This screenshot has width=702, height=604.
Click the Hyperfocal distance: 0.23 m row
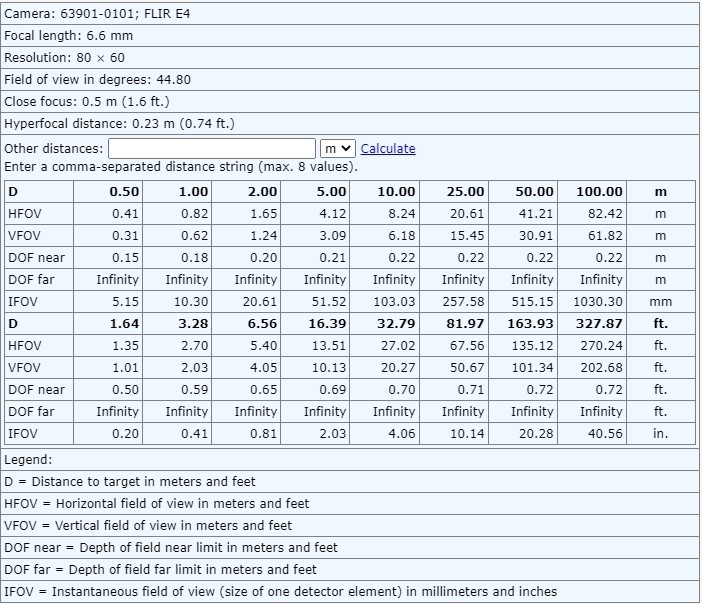tap(121, 124)
